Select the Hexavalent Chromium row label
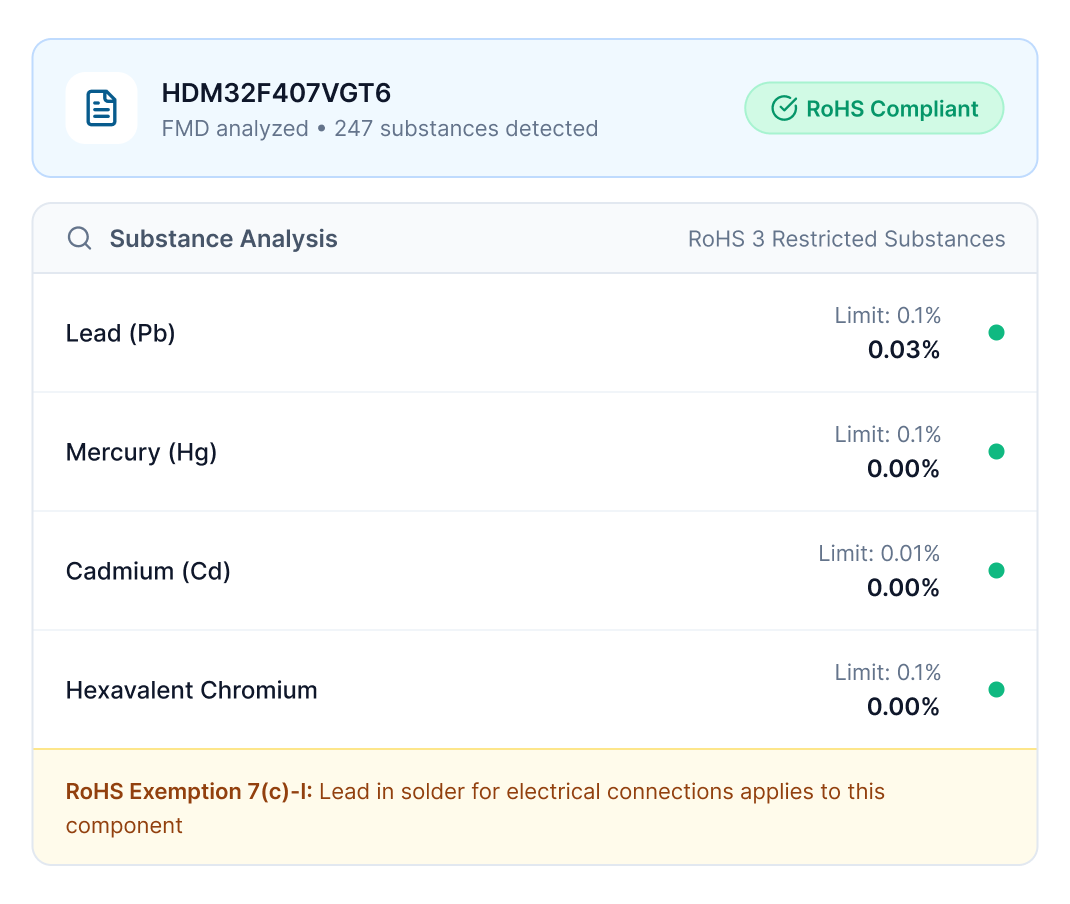The image size is (1070, 904). tap(192, 690)
